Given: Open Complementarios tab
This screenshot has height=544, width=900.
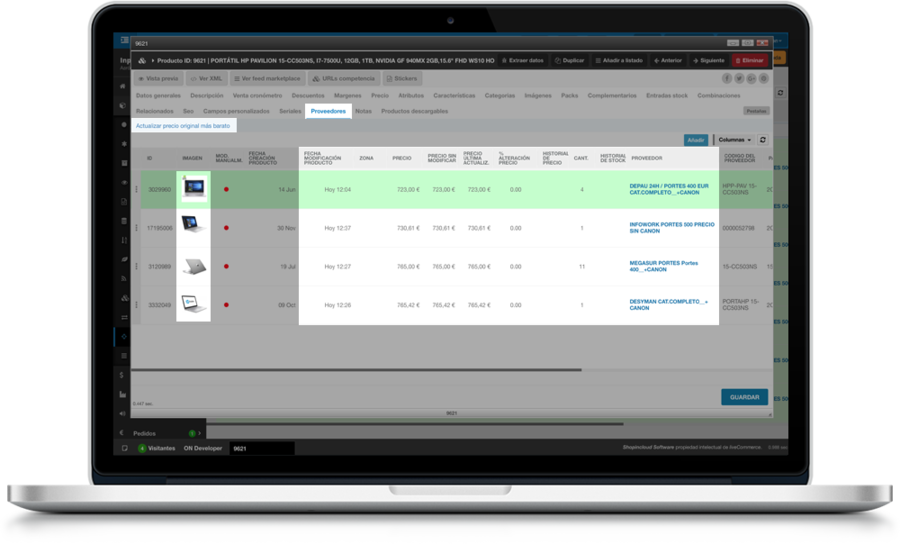Looking at the screenshot, I should pyautogui.click(x=612, y=96).
